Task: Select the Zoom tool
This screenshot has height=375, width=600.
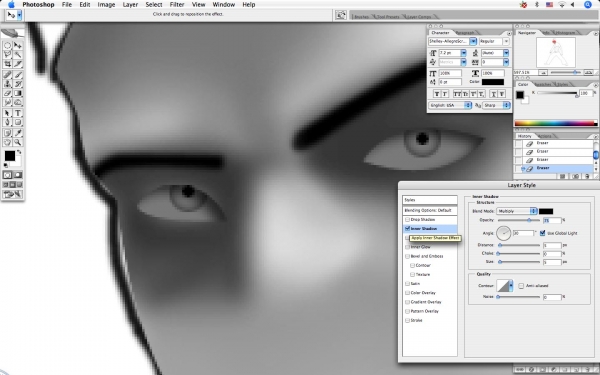Action: click(x=18, y=142)
